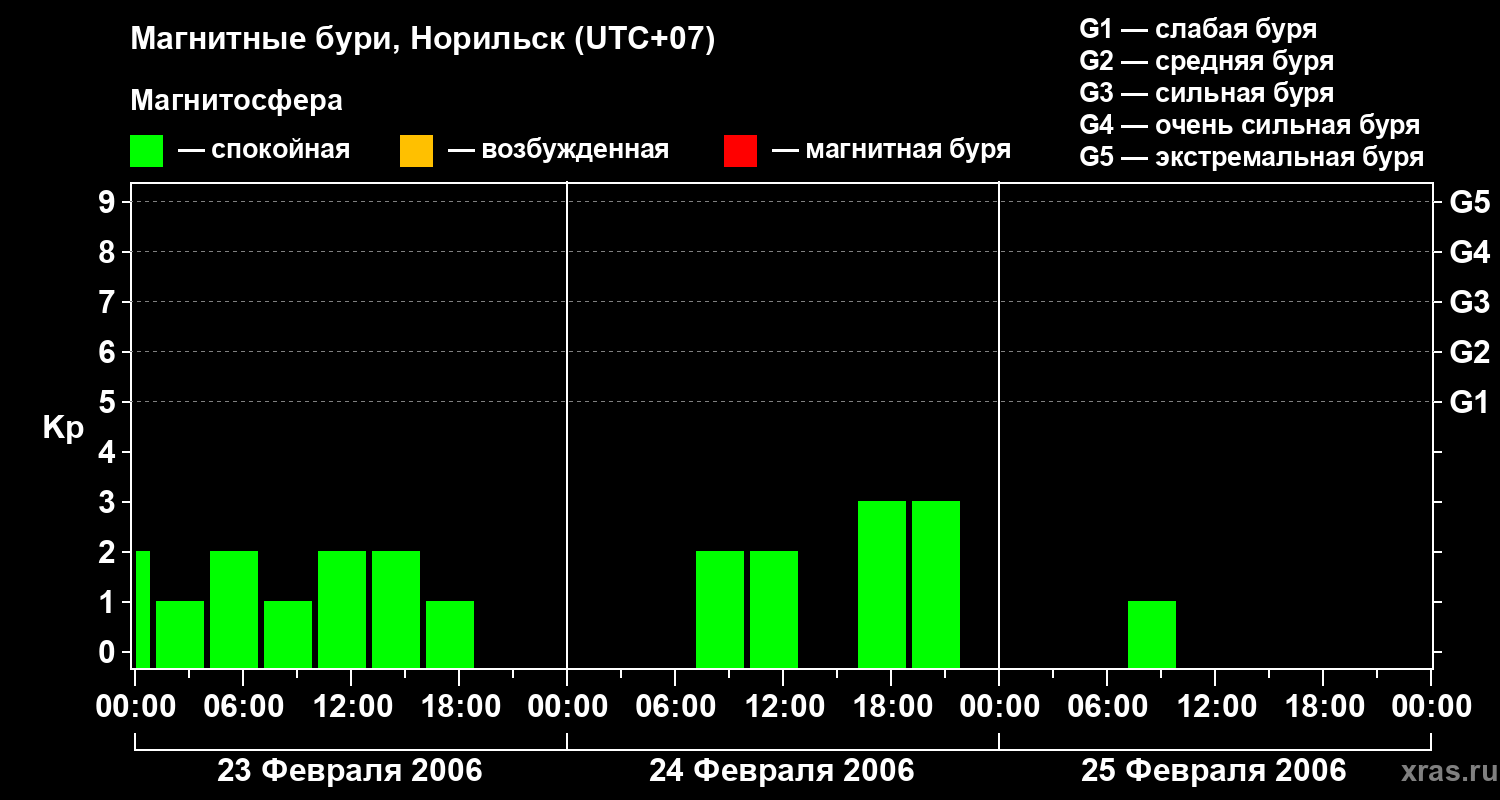Click the '06:00' time label for 25 Февраля

(x=1107, y=706)
